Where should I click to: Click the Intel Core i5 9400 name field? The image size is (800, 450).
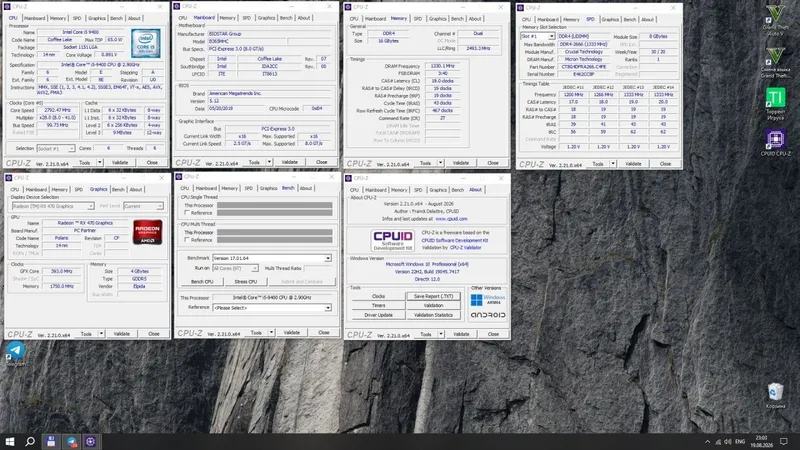pos(81,32)
